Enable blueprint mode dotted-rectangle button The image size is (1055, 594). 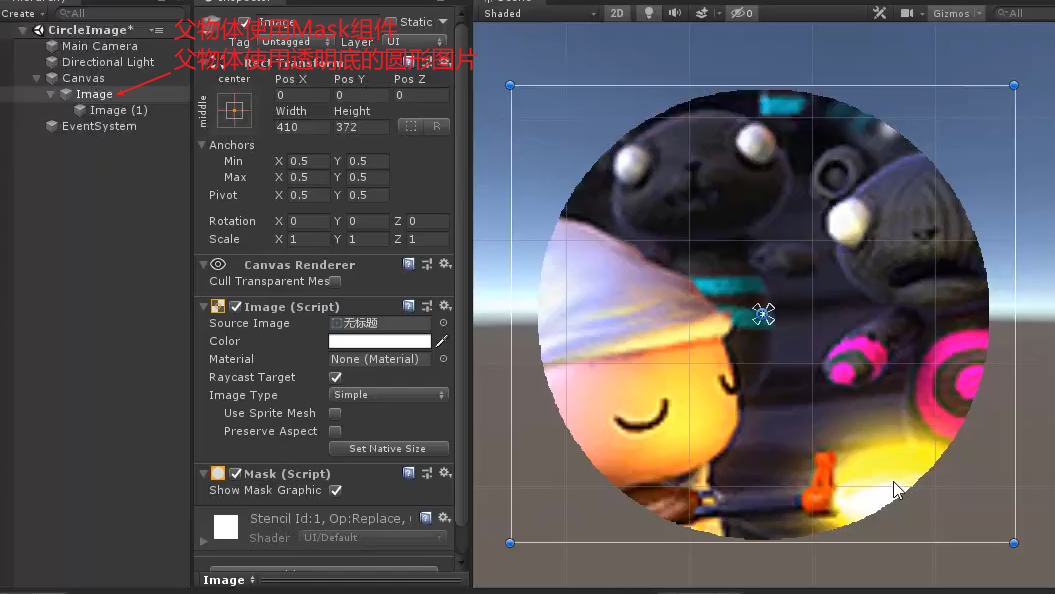tap(410, 126)
